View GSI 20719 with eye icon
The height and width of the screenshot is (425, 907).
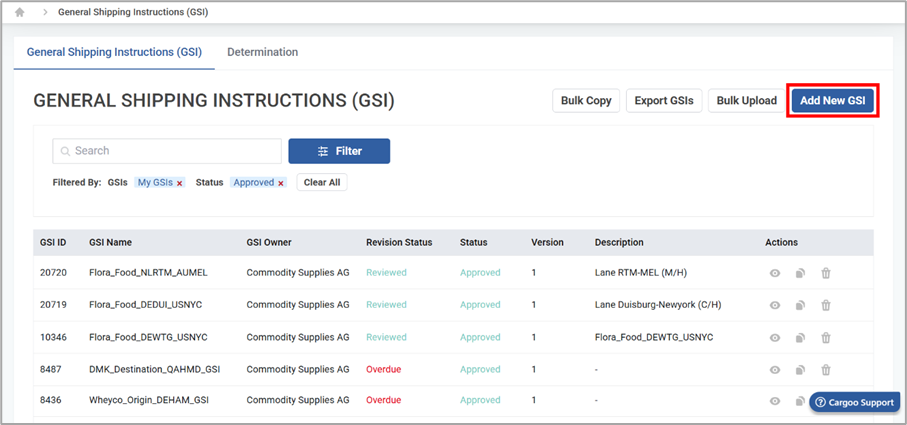775,305
